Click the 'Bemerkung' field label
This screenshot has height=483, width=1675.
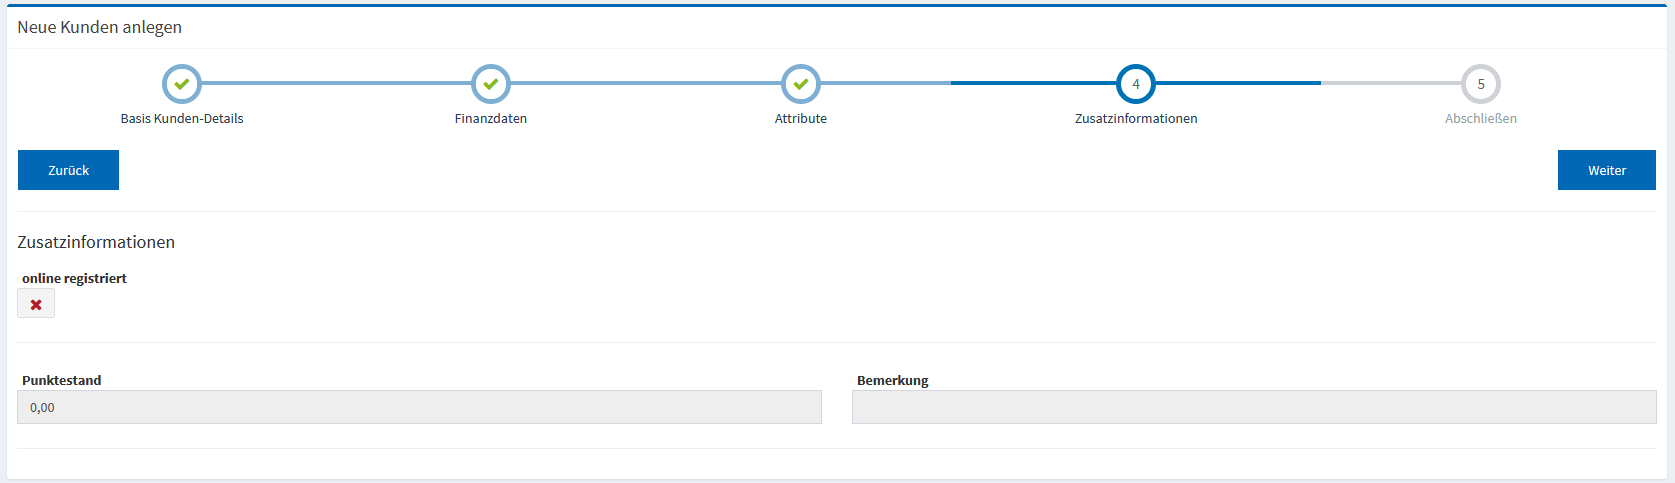(x=892, y=380)
